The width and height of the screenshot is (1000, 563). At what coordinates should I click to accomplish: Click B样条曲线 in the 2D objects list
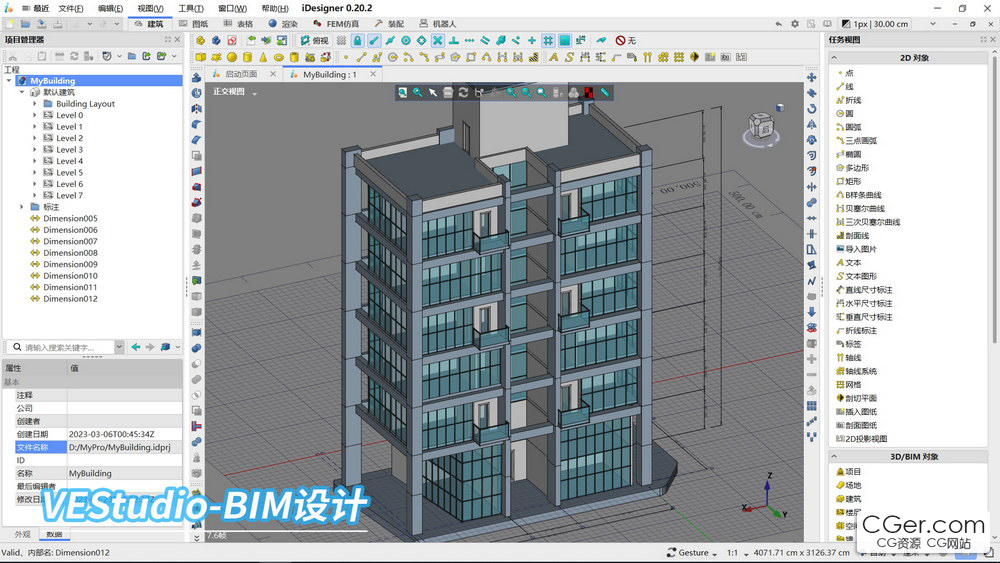(x=863, y=195)
